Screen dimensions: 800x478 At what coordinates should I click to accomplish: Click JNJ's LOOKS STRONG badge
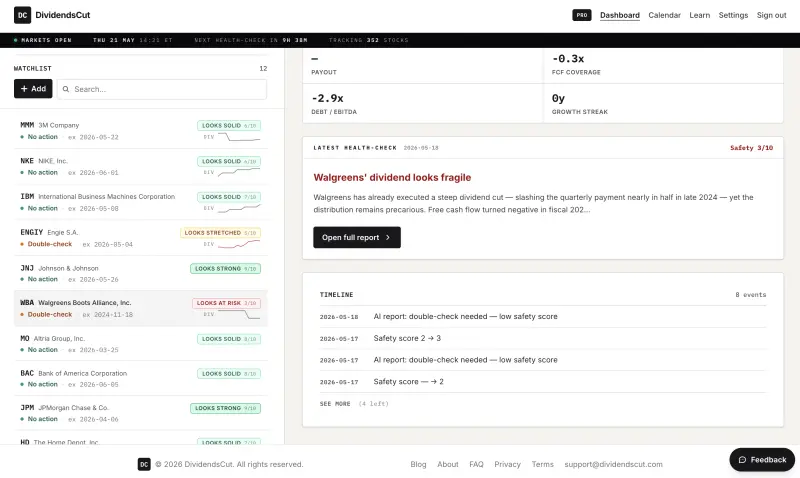point(225,268)
